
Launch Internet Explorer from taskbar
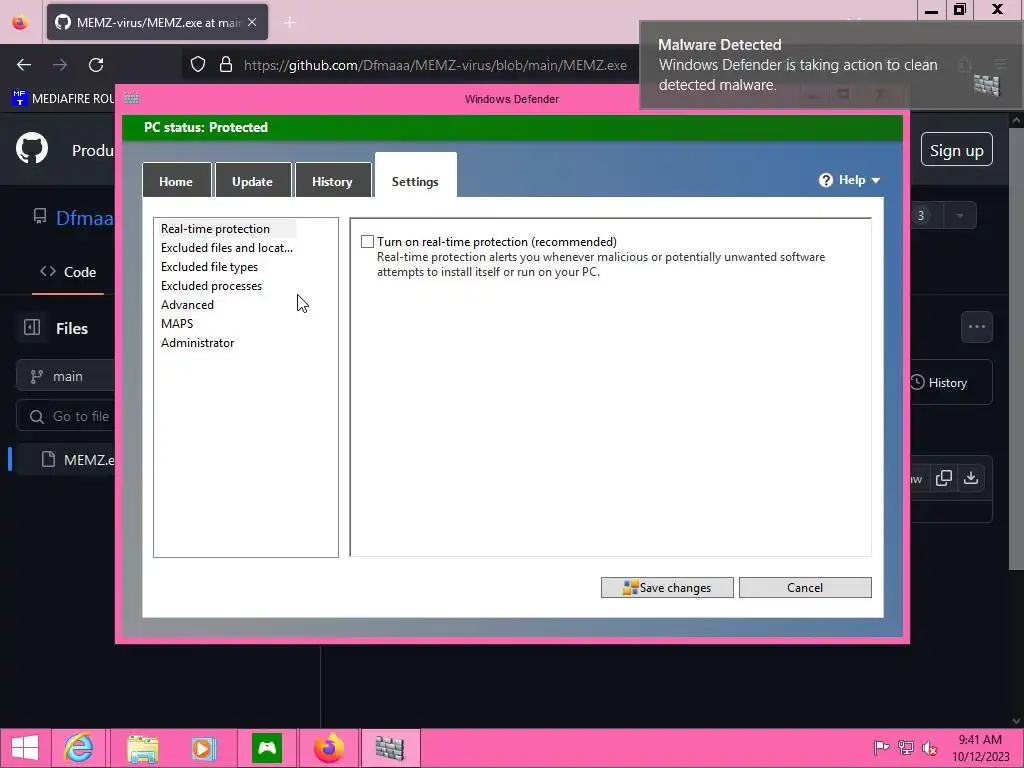pos(78,748)
